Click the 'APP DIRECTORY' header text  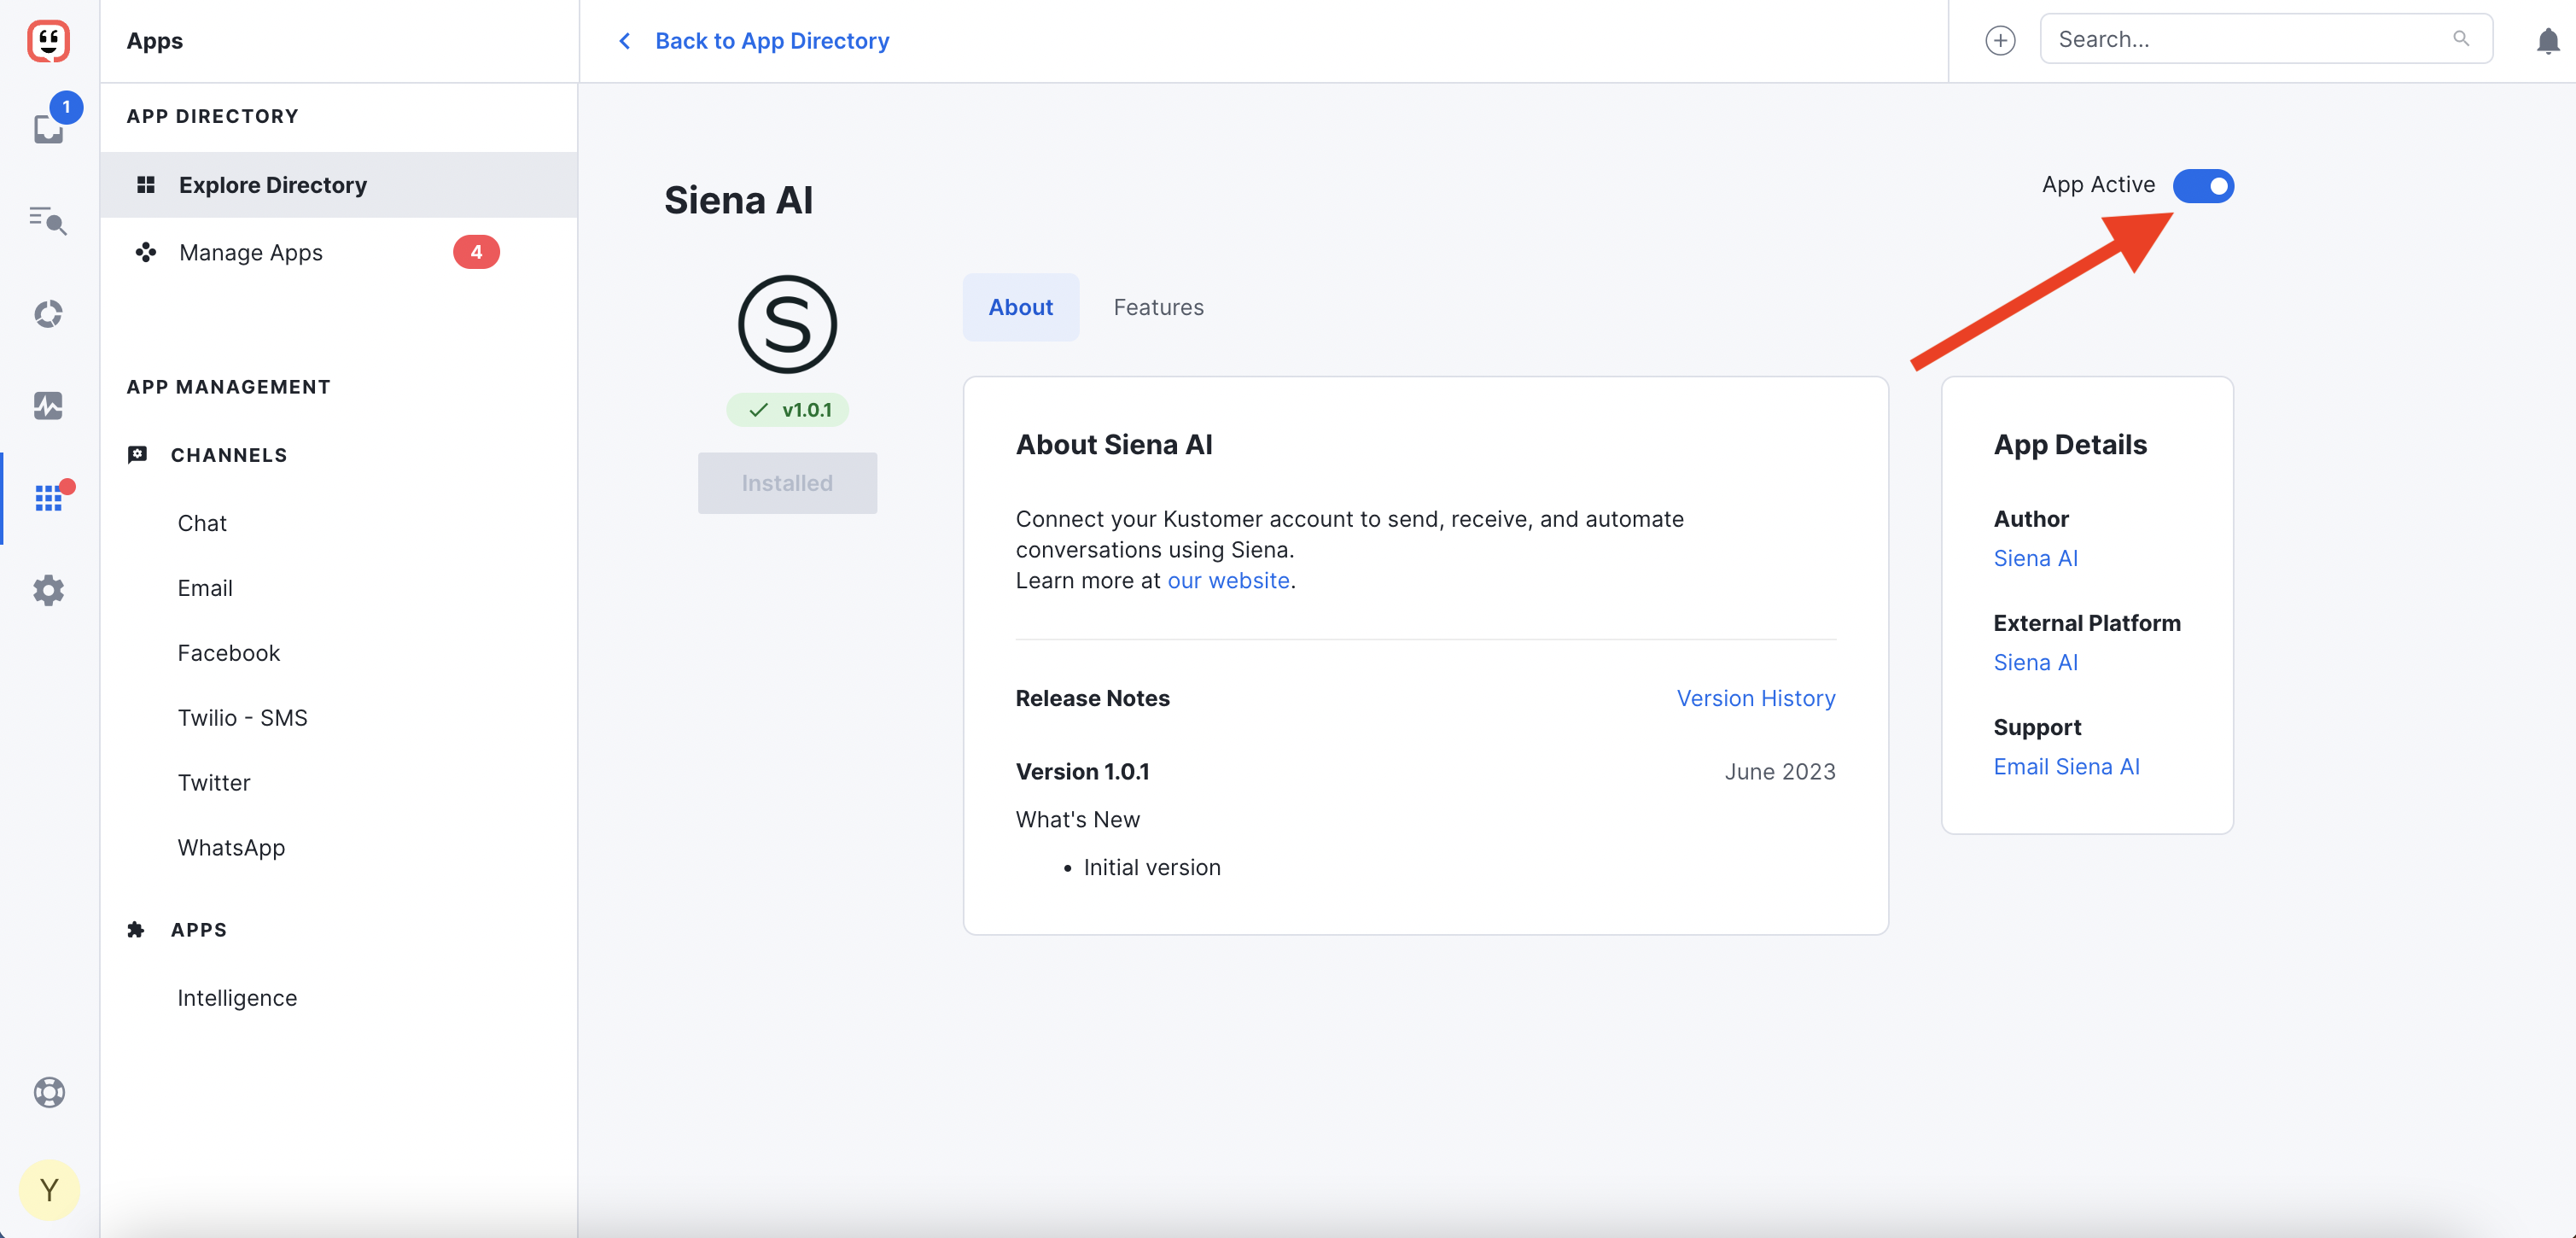coord(212,116)
